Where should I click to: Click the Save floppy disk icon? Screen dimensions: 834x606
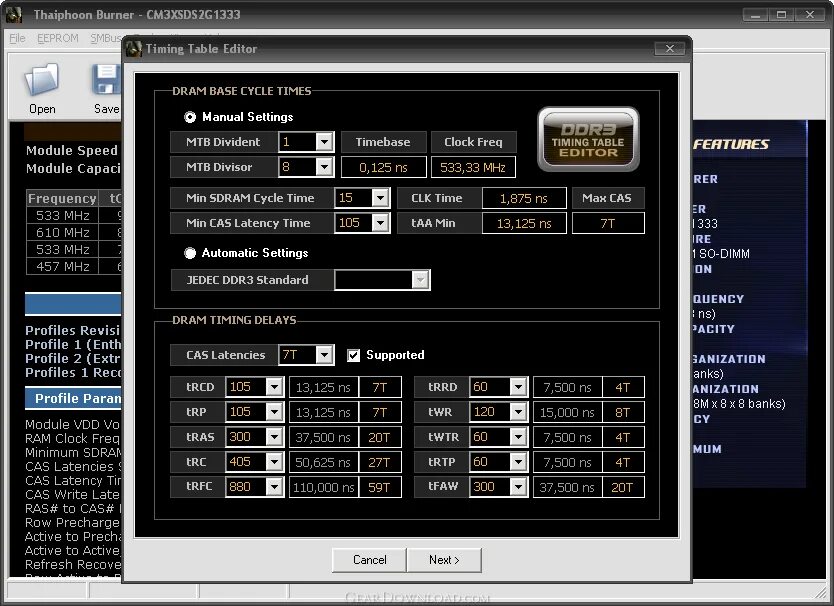pyautogui.click(x=107, y=80)
